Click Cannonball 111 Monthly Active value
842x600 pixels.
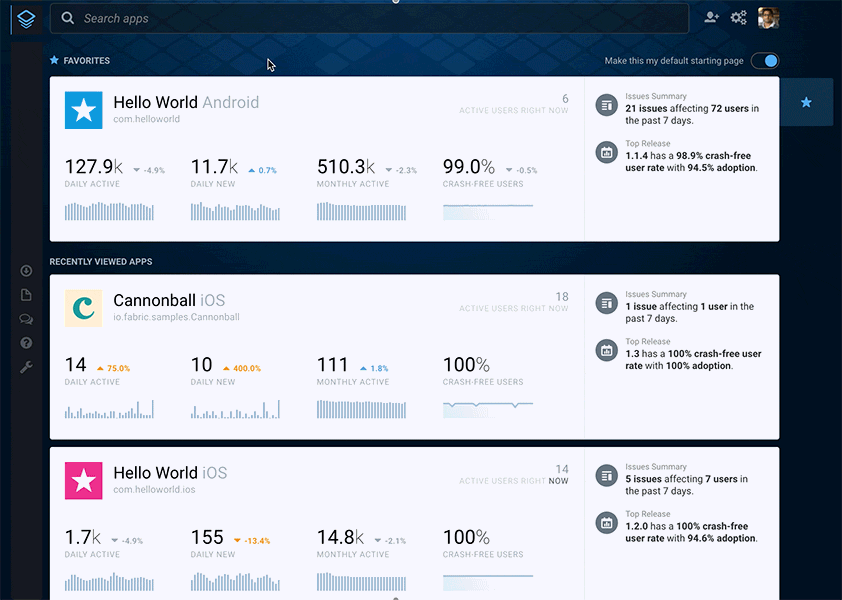coord(333,365)
